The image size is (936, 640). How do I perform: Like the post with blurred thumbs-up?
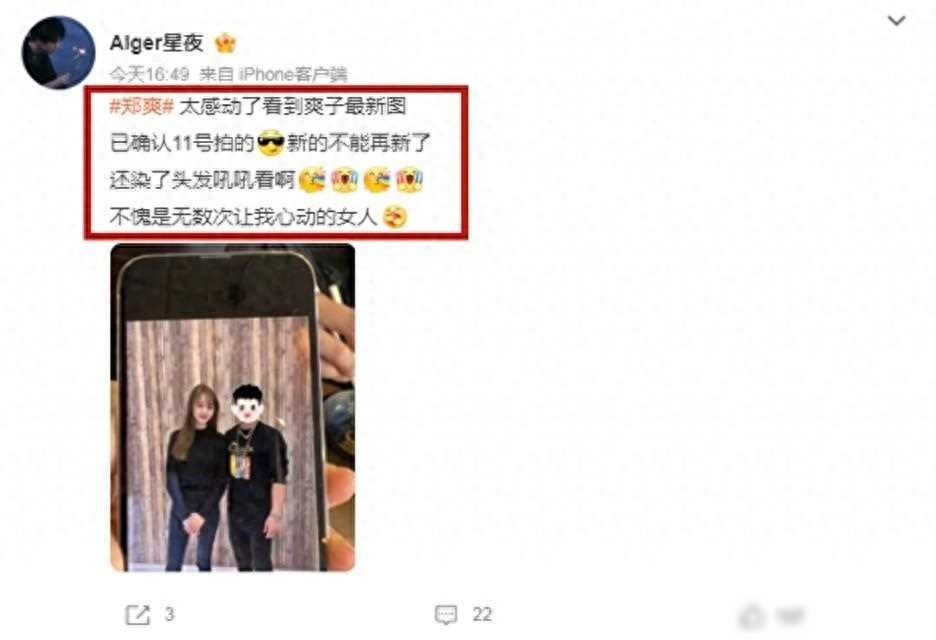(x=752, y=616)
